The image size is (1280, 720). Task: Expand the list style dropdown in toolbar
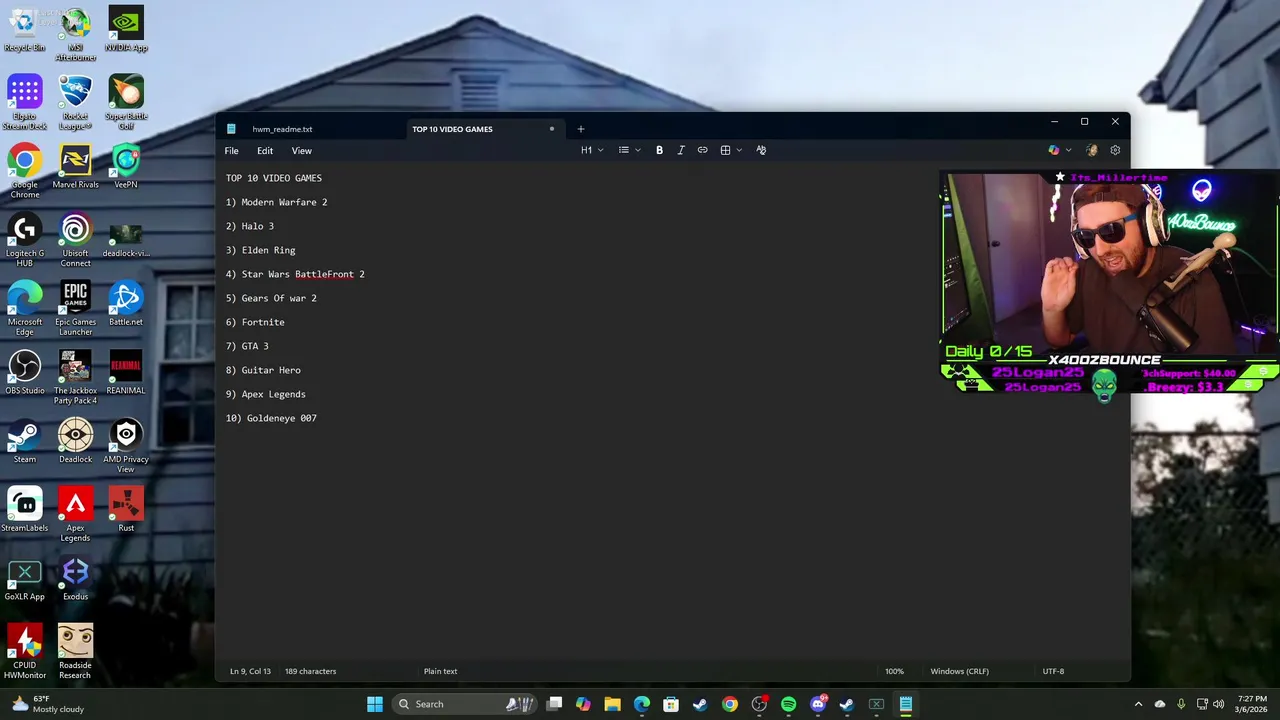638,150
